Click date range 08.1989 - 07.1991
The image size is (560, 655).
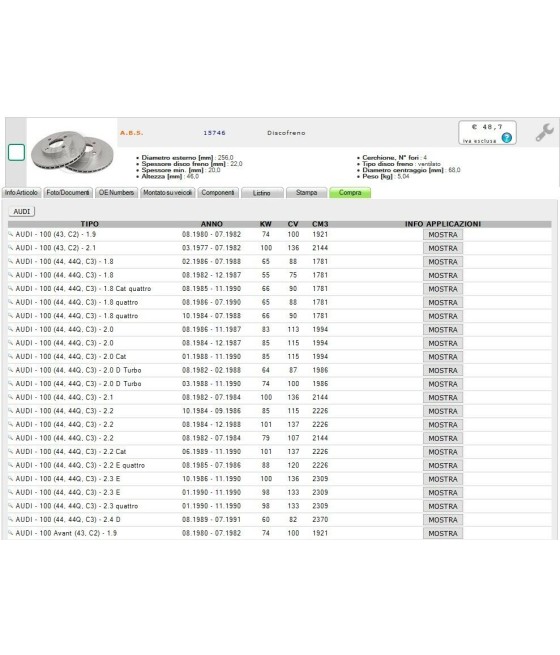point(211,519)
